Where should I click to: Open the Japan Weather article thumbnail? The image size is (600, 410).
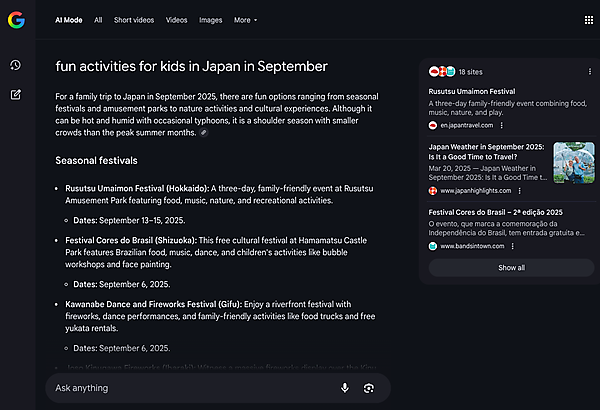pos(573,162)
